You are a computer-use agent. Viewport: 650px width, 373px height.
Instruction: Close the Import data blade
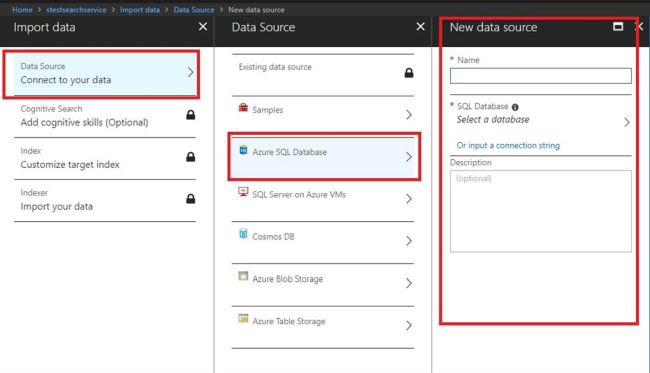203,27
